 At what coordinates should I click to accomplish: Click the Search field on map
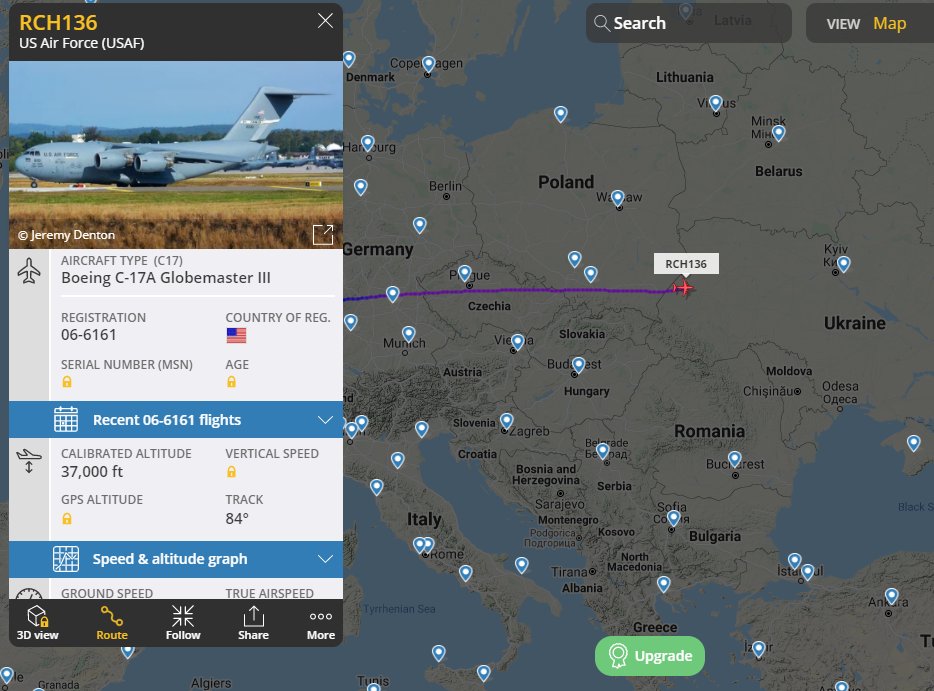[689, 23]
